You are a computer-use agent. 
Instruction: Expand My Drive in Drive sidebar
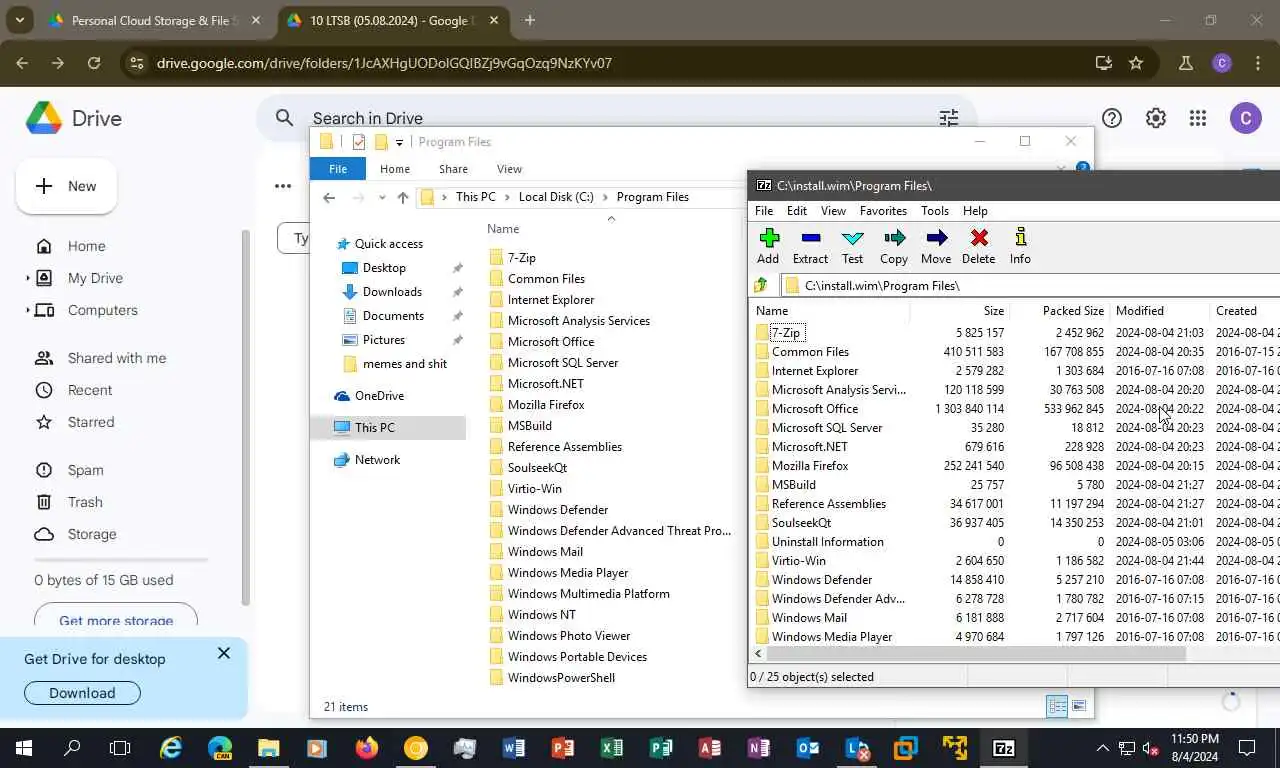pyautogui.click(x=28, y=278)
